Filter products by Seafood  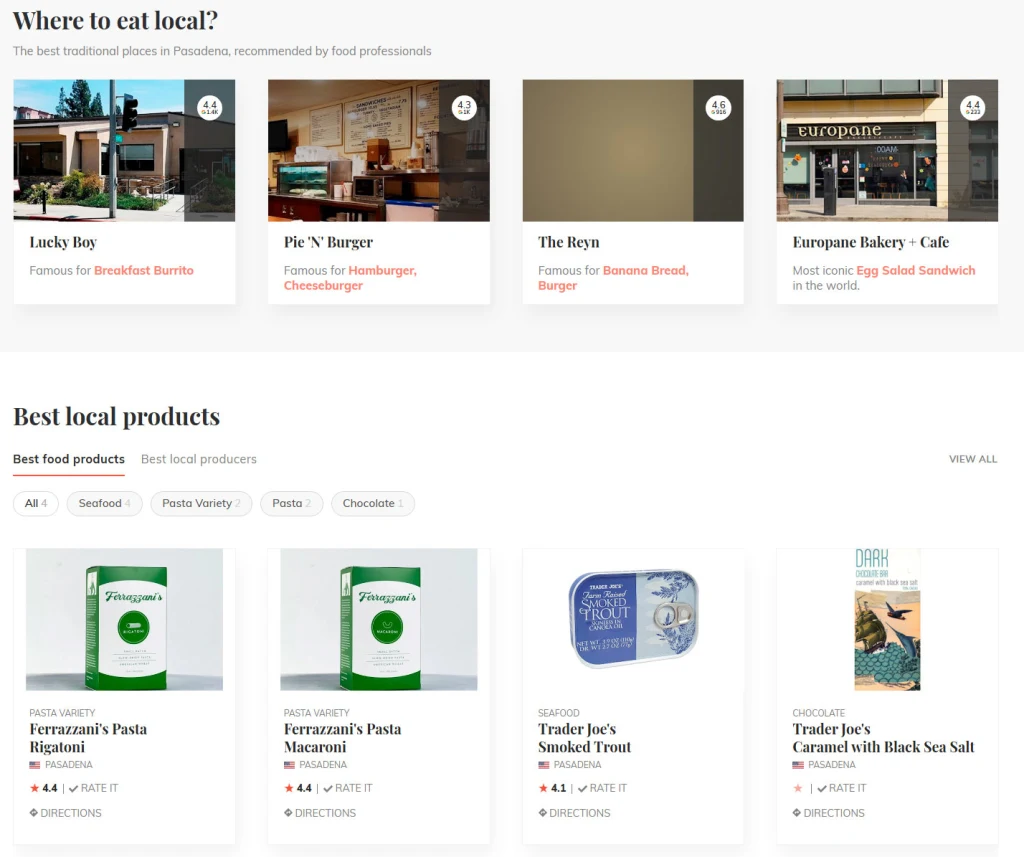(x=104, y=504)
